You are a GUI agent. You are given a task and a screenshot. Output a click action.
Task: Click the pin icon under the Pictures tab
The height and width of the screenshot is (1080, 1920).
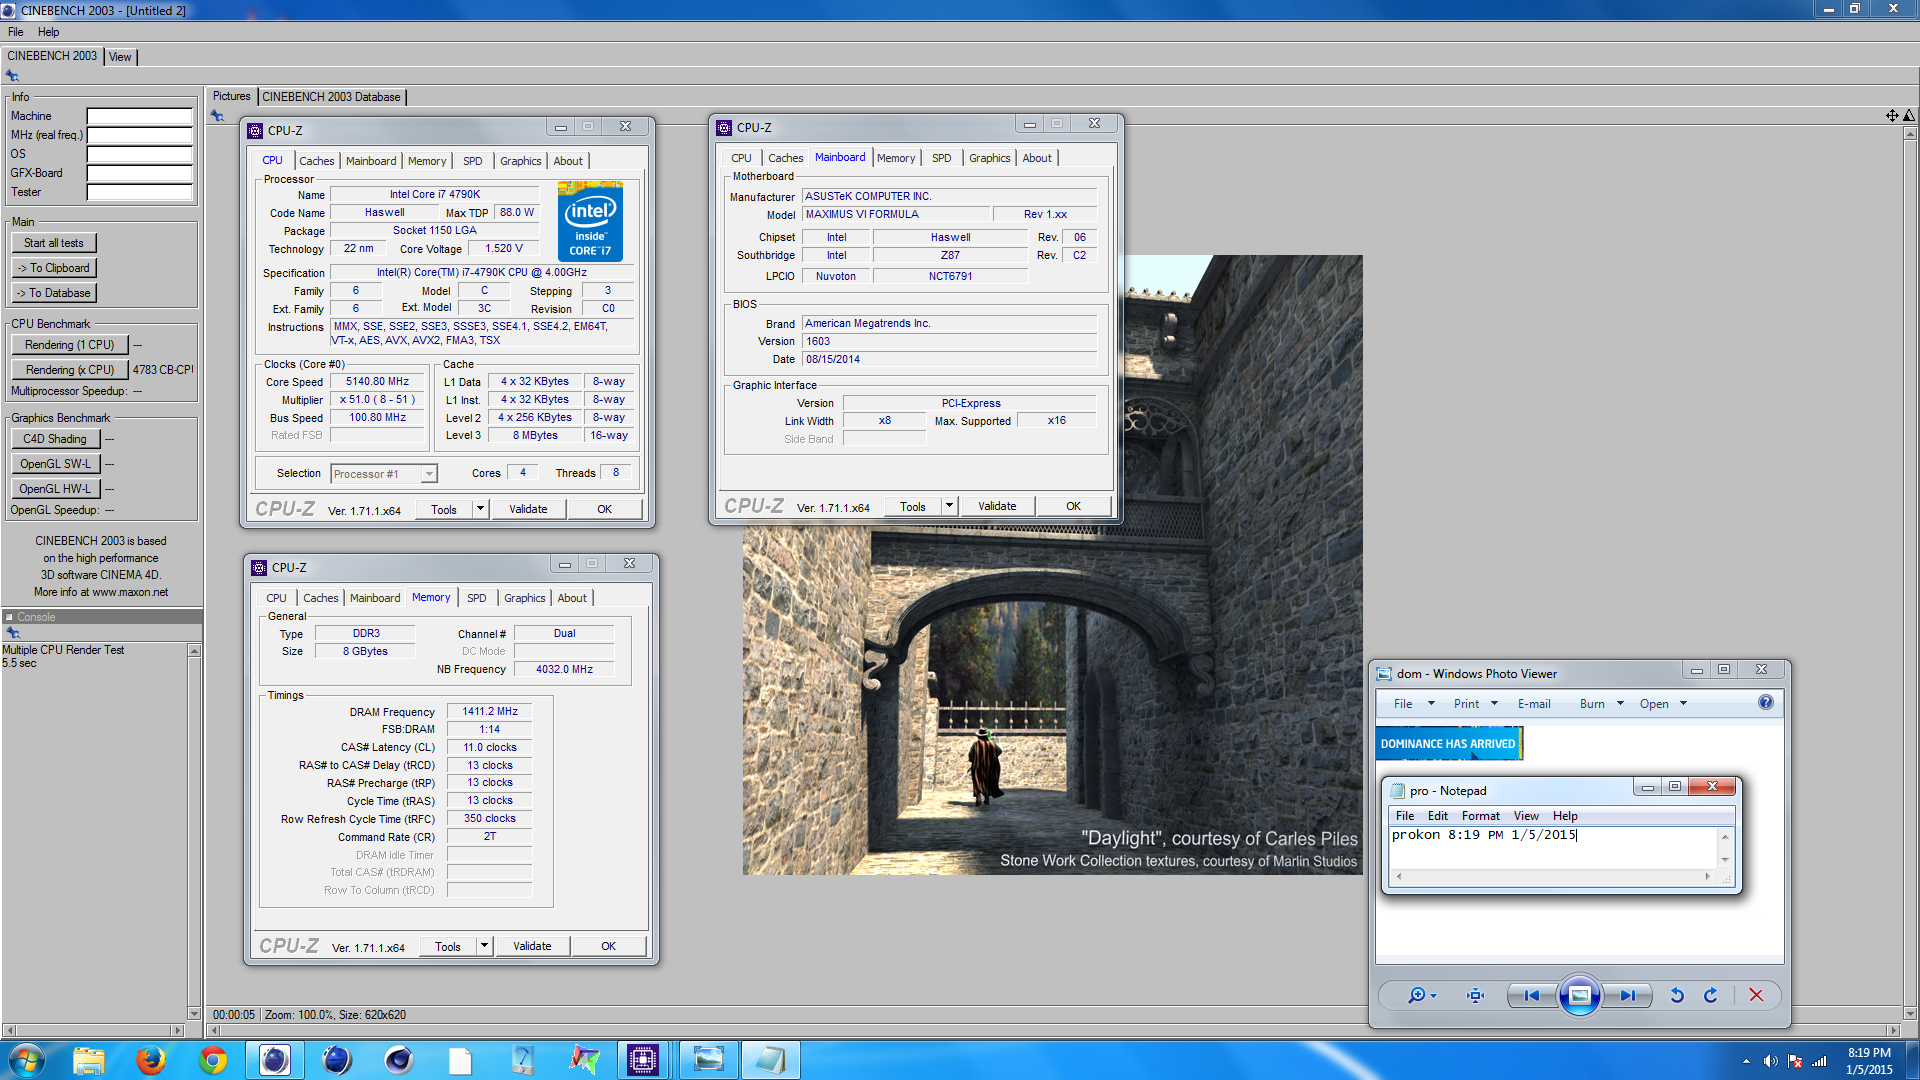coord(217,116)
